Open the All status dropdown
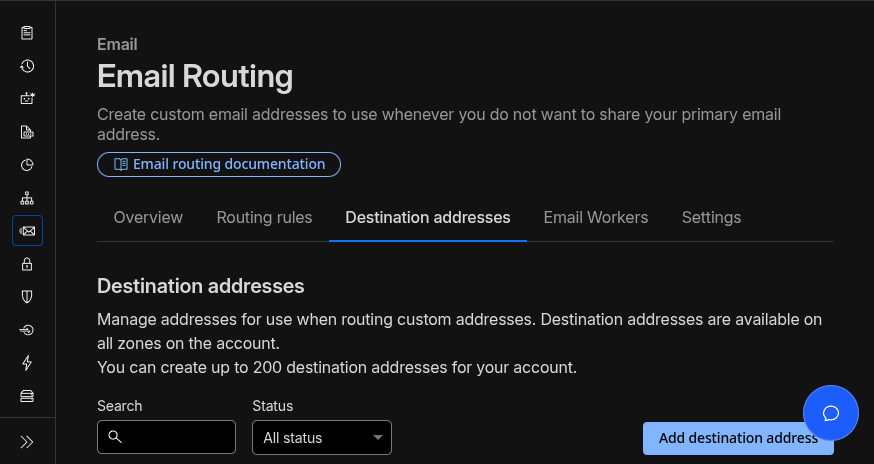874x464 pixels. coord(322,437)
